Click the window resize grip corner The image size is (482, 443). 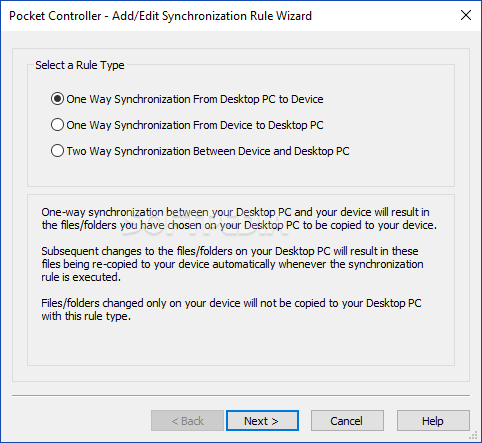coord(474,435)
